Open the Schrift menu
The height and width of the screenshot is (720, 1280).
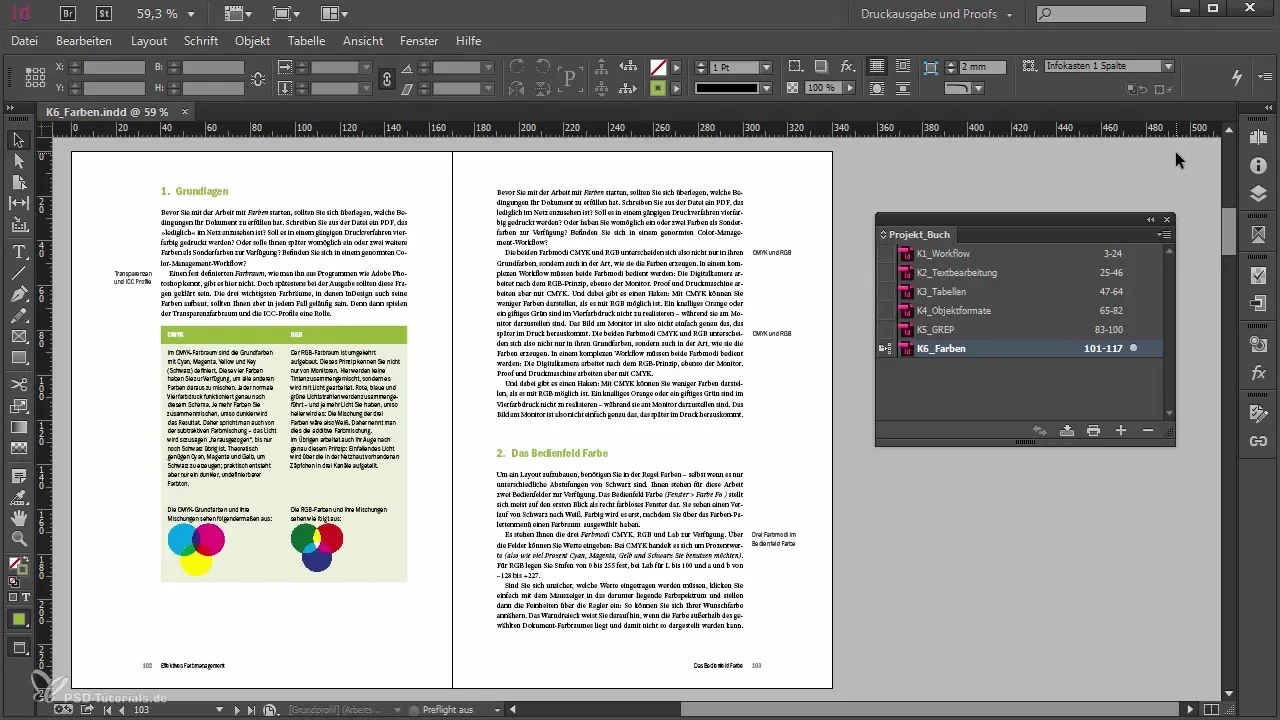point(201,41)
